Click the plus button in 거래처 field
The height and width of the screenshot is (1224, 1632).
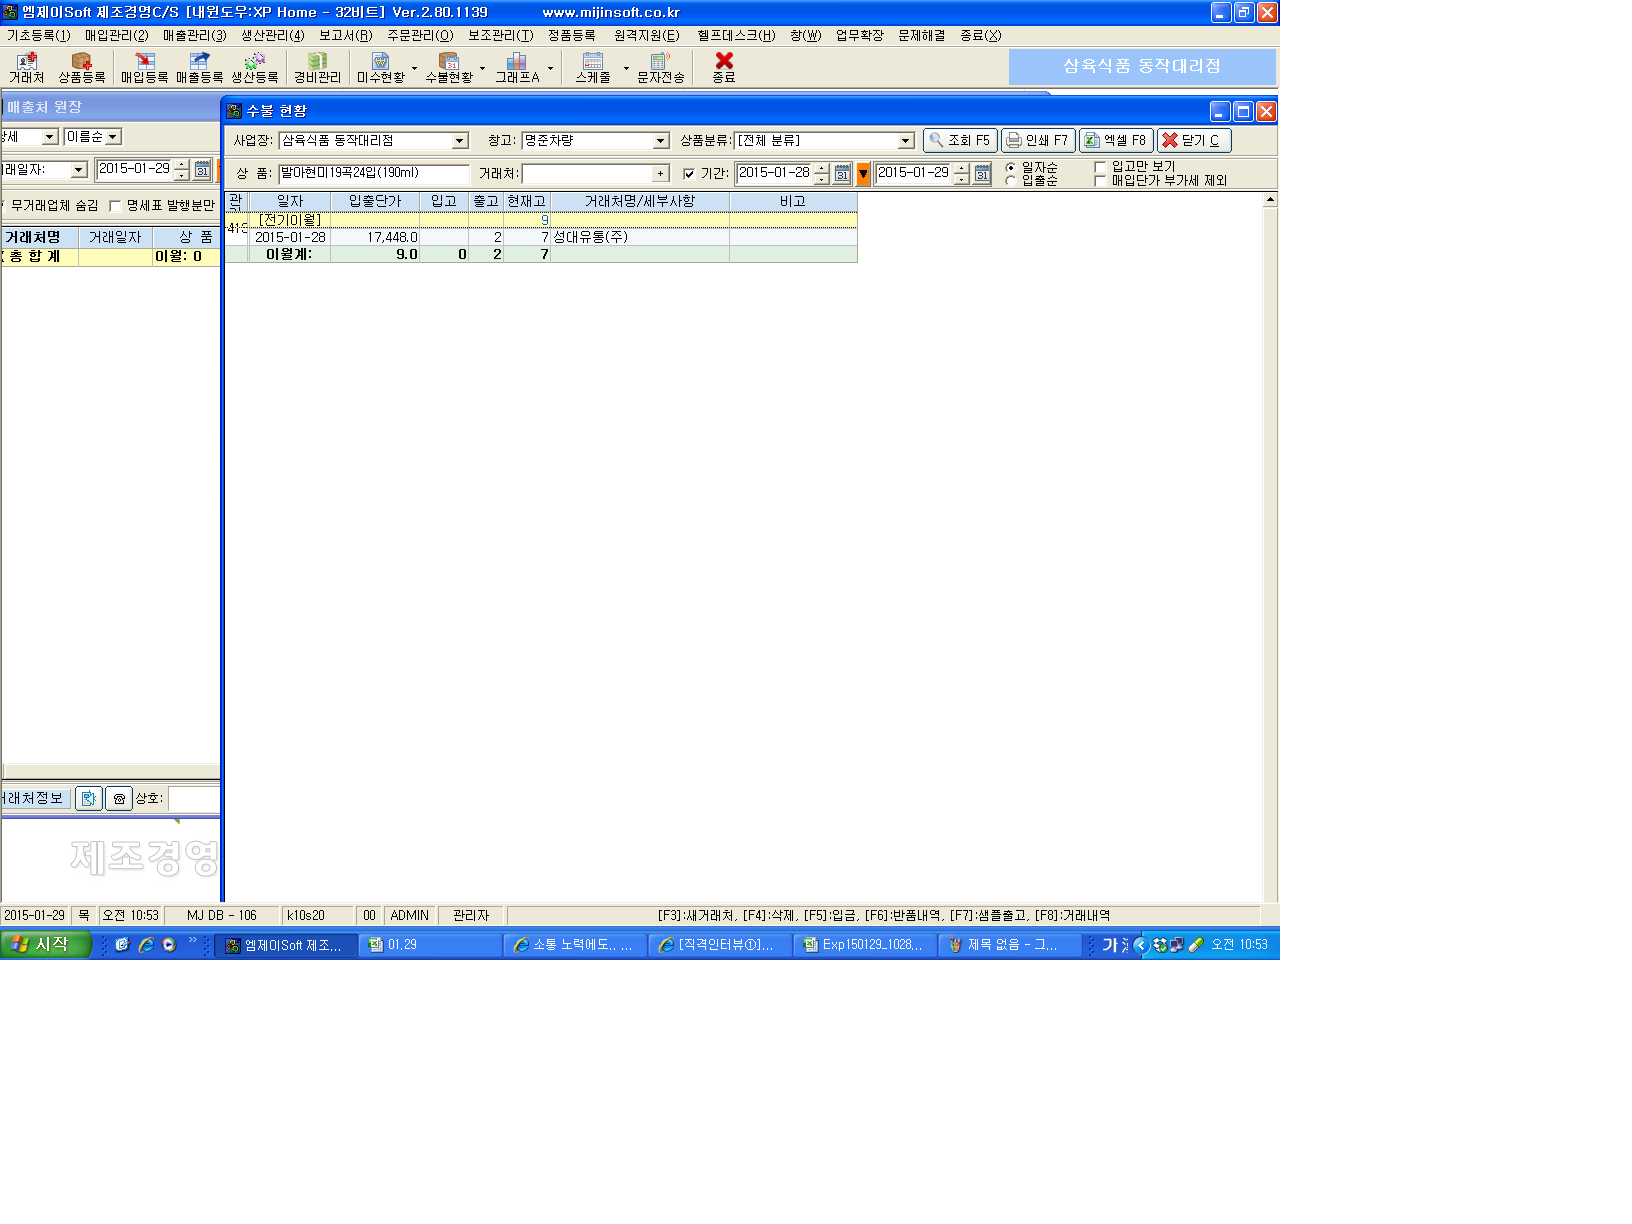point(660,174)
